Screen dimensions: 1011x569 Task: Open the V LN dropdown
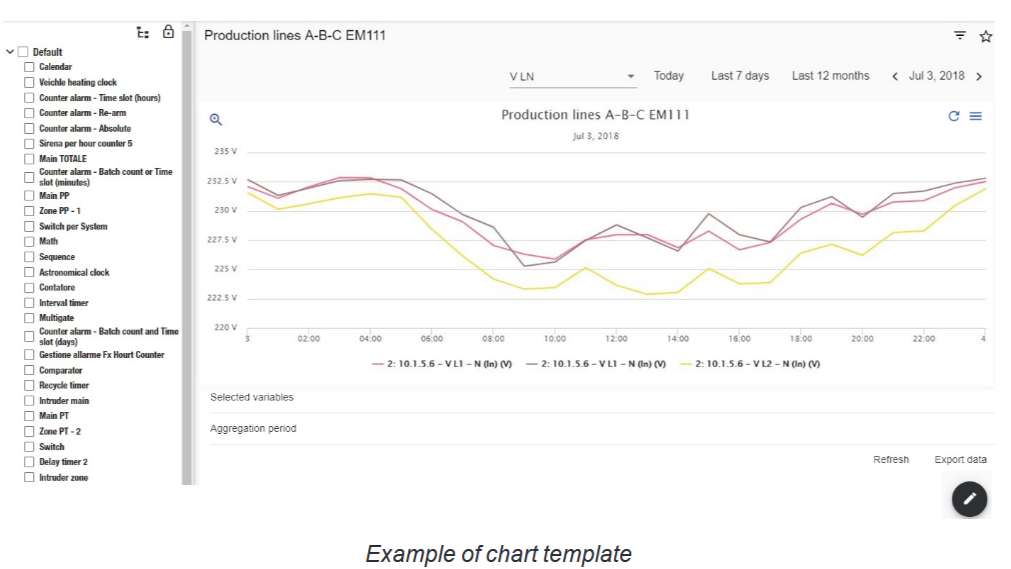click(x=573, y=76)
